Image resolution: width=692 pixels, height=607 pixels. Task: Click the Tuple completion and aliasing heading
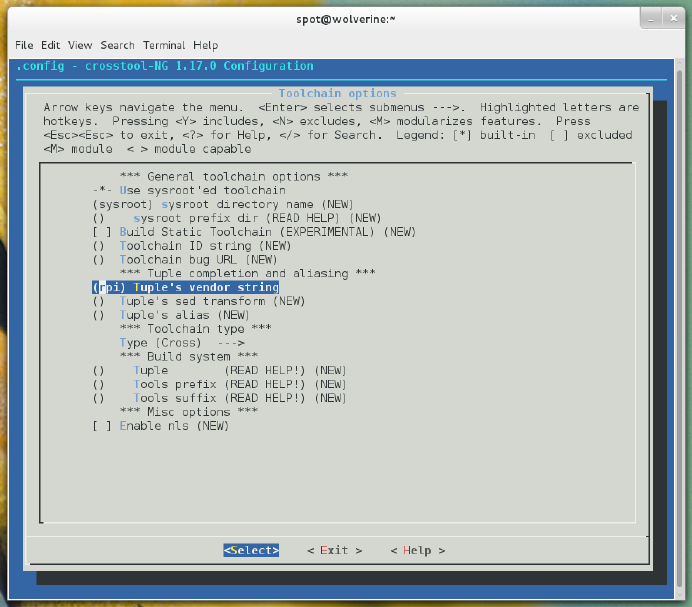click(x=248, y=274)
